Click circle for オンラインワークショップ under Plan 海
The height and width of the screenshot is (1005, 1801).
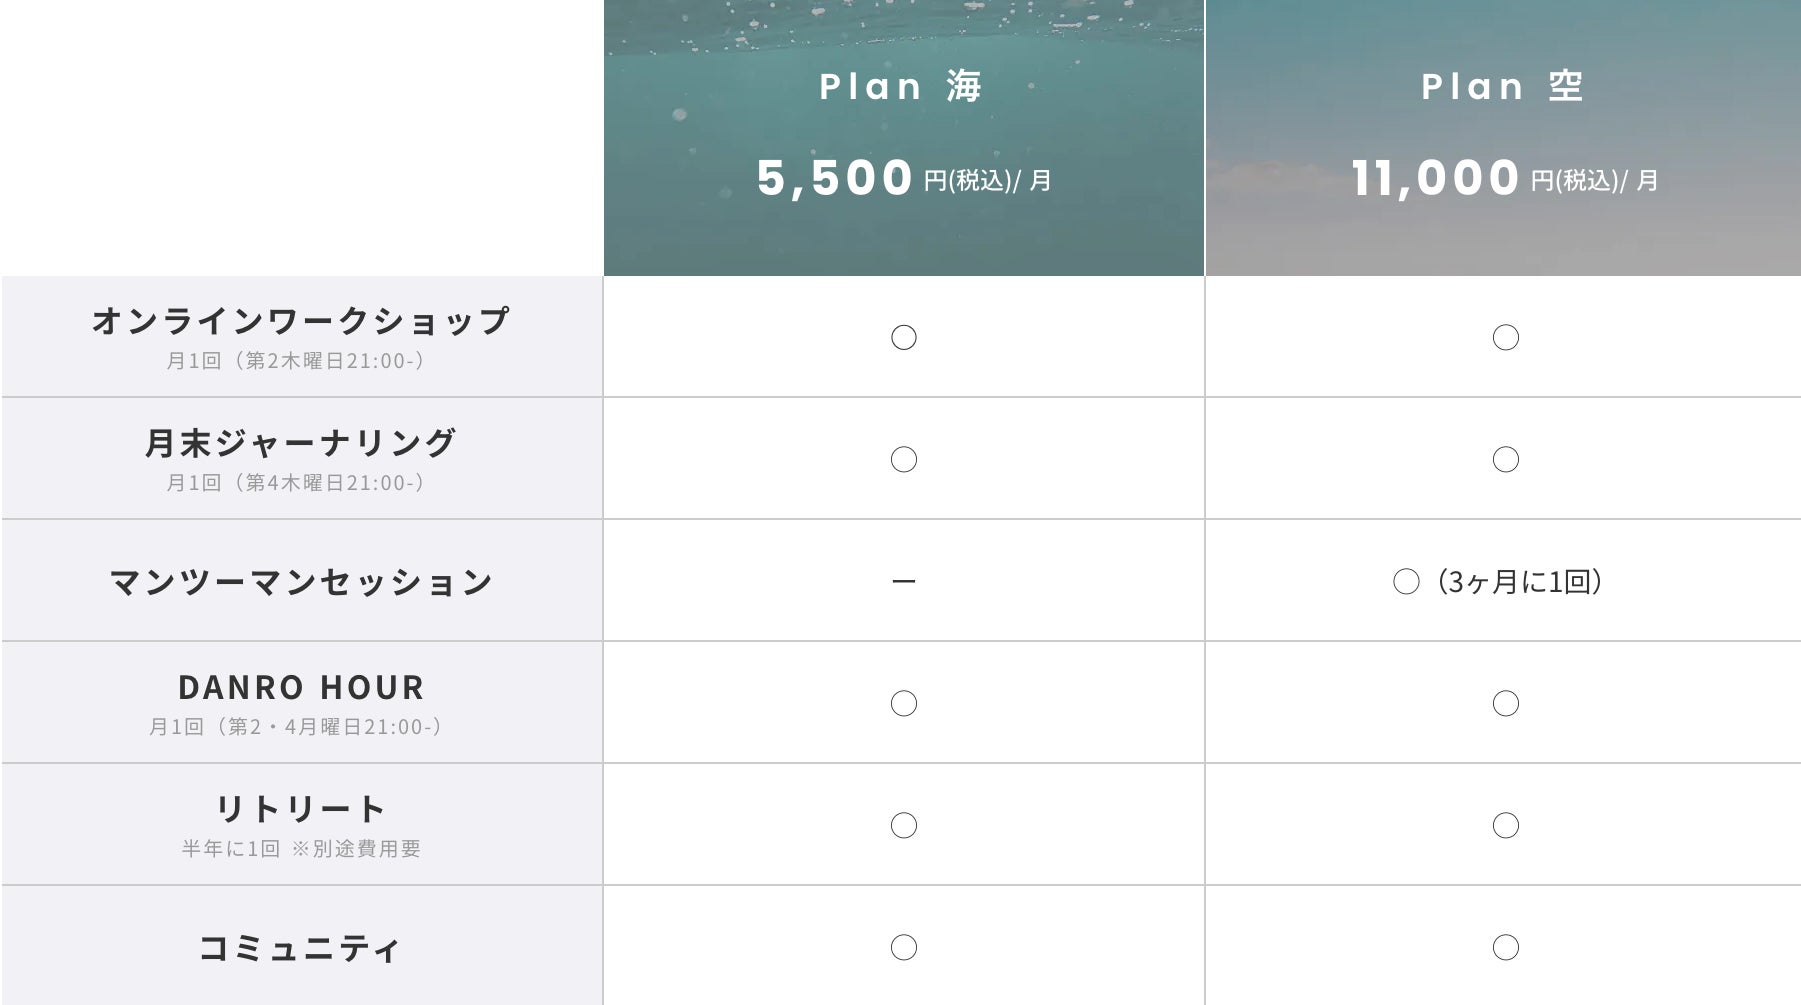[903, 338]
